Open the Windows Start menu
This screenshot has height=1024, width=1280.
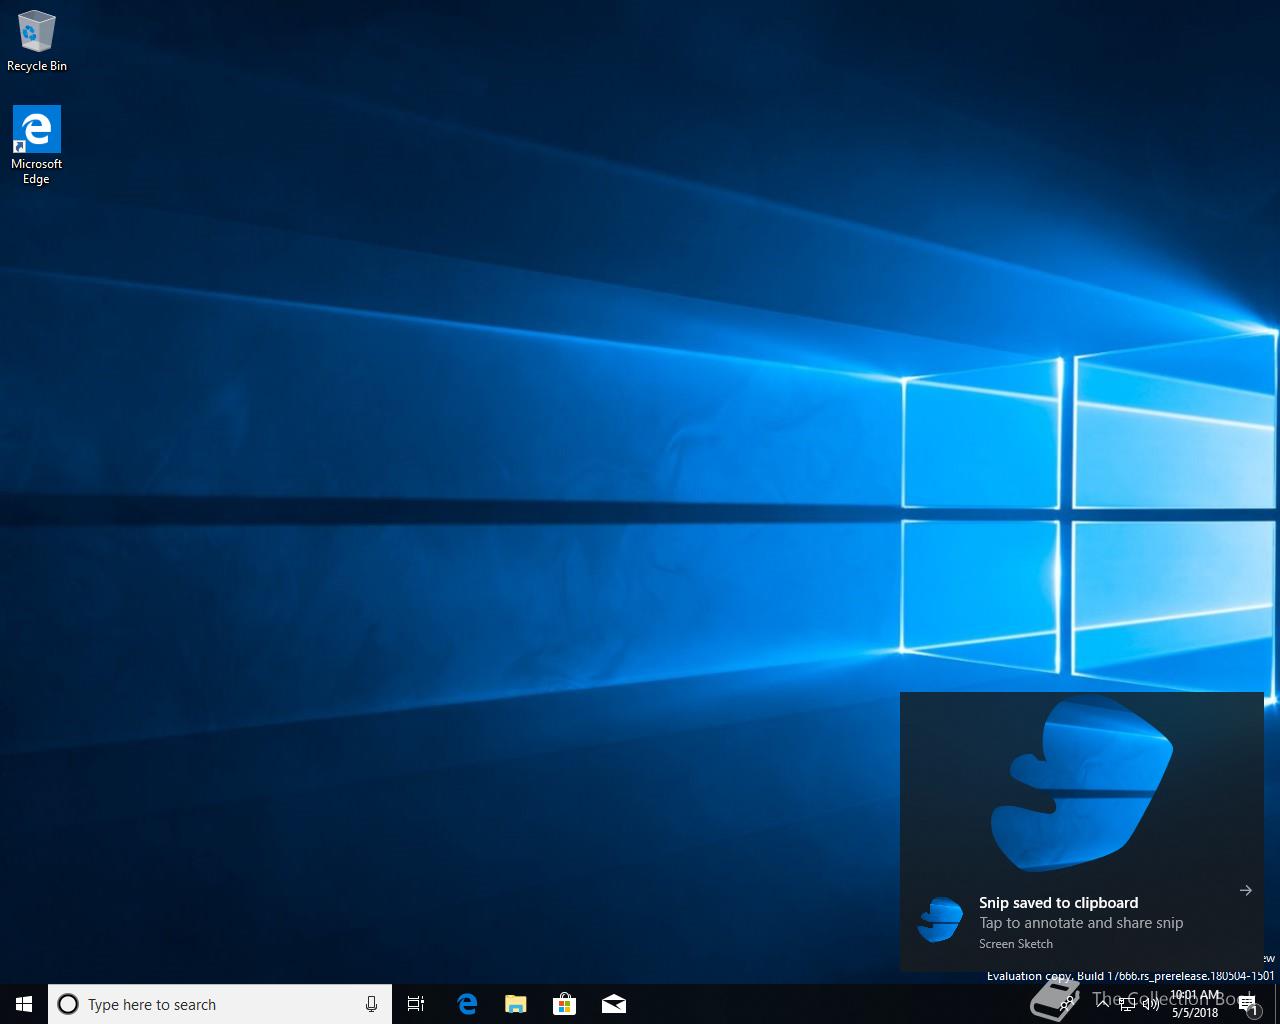point(24,1004)
